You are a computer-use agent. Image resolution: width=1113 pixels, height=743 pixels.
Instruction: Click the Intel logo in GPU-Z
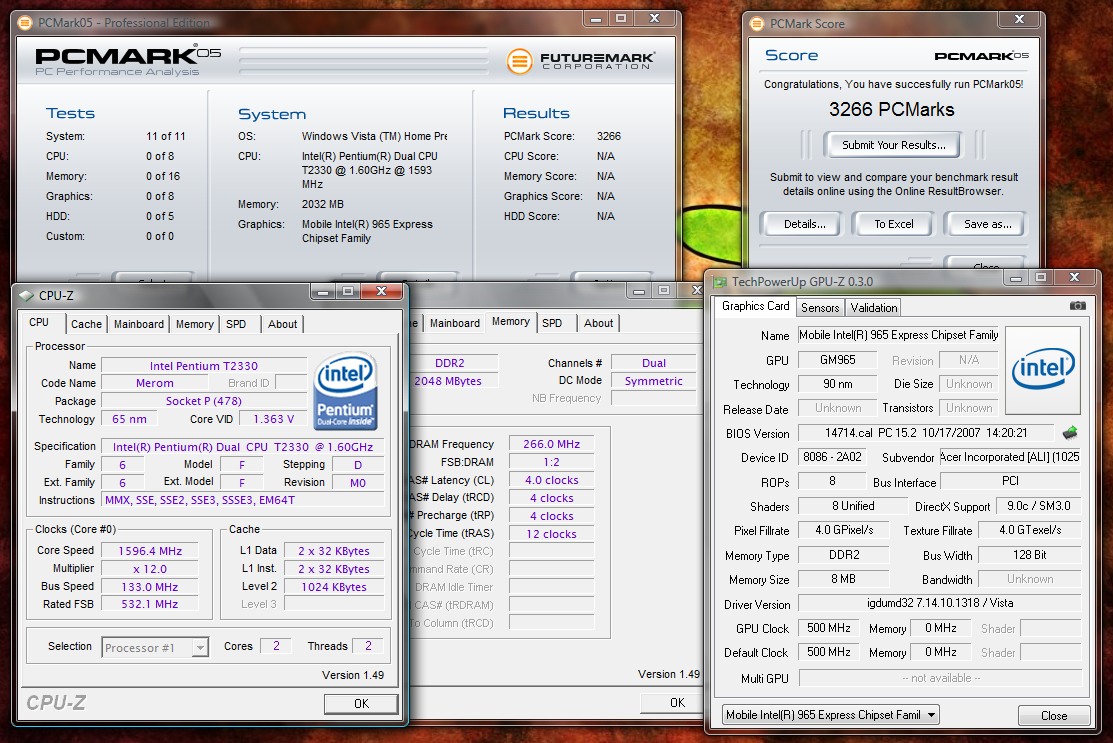point(1043,369)
